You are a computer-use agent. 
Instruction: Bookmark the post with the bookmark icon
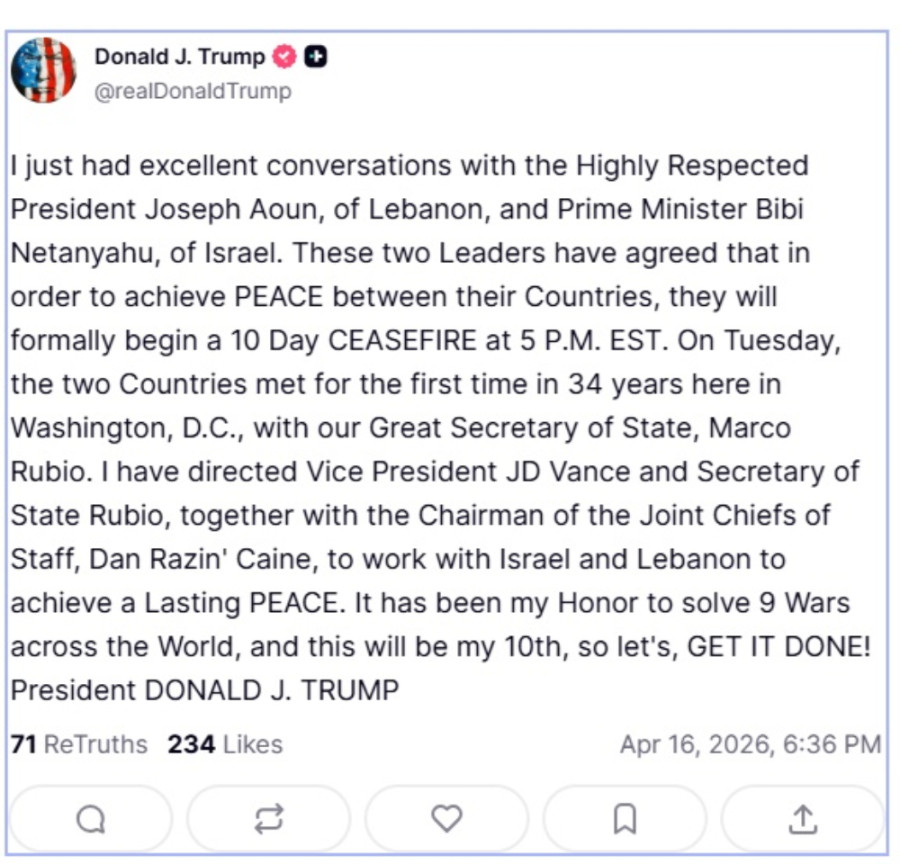(626, 817)
